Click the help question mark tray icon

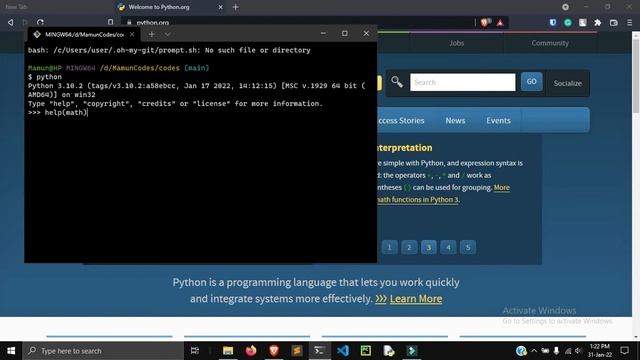coord(521,351)
